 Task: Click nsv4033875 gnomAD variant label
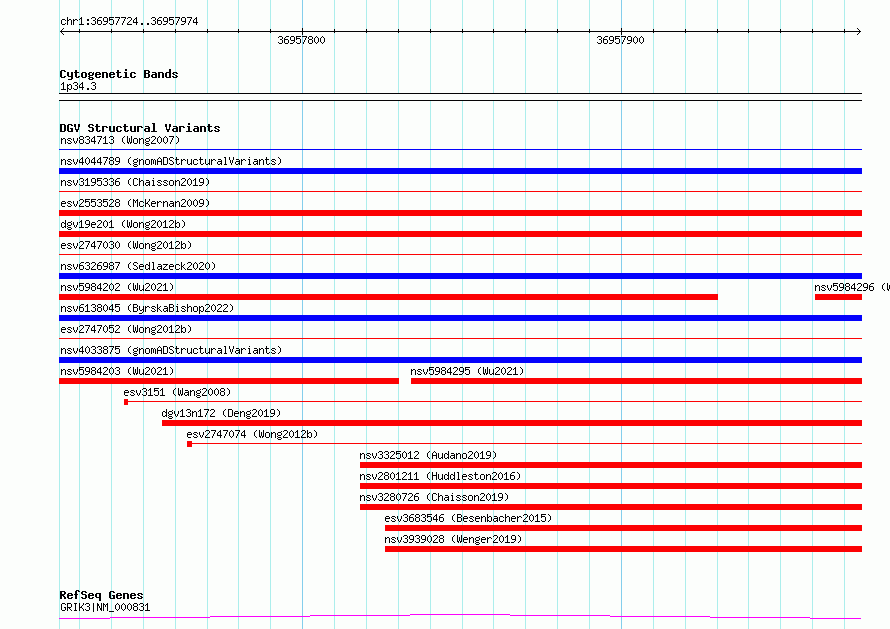[171, 350]
